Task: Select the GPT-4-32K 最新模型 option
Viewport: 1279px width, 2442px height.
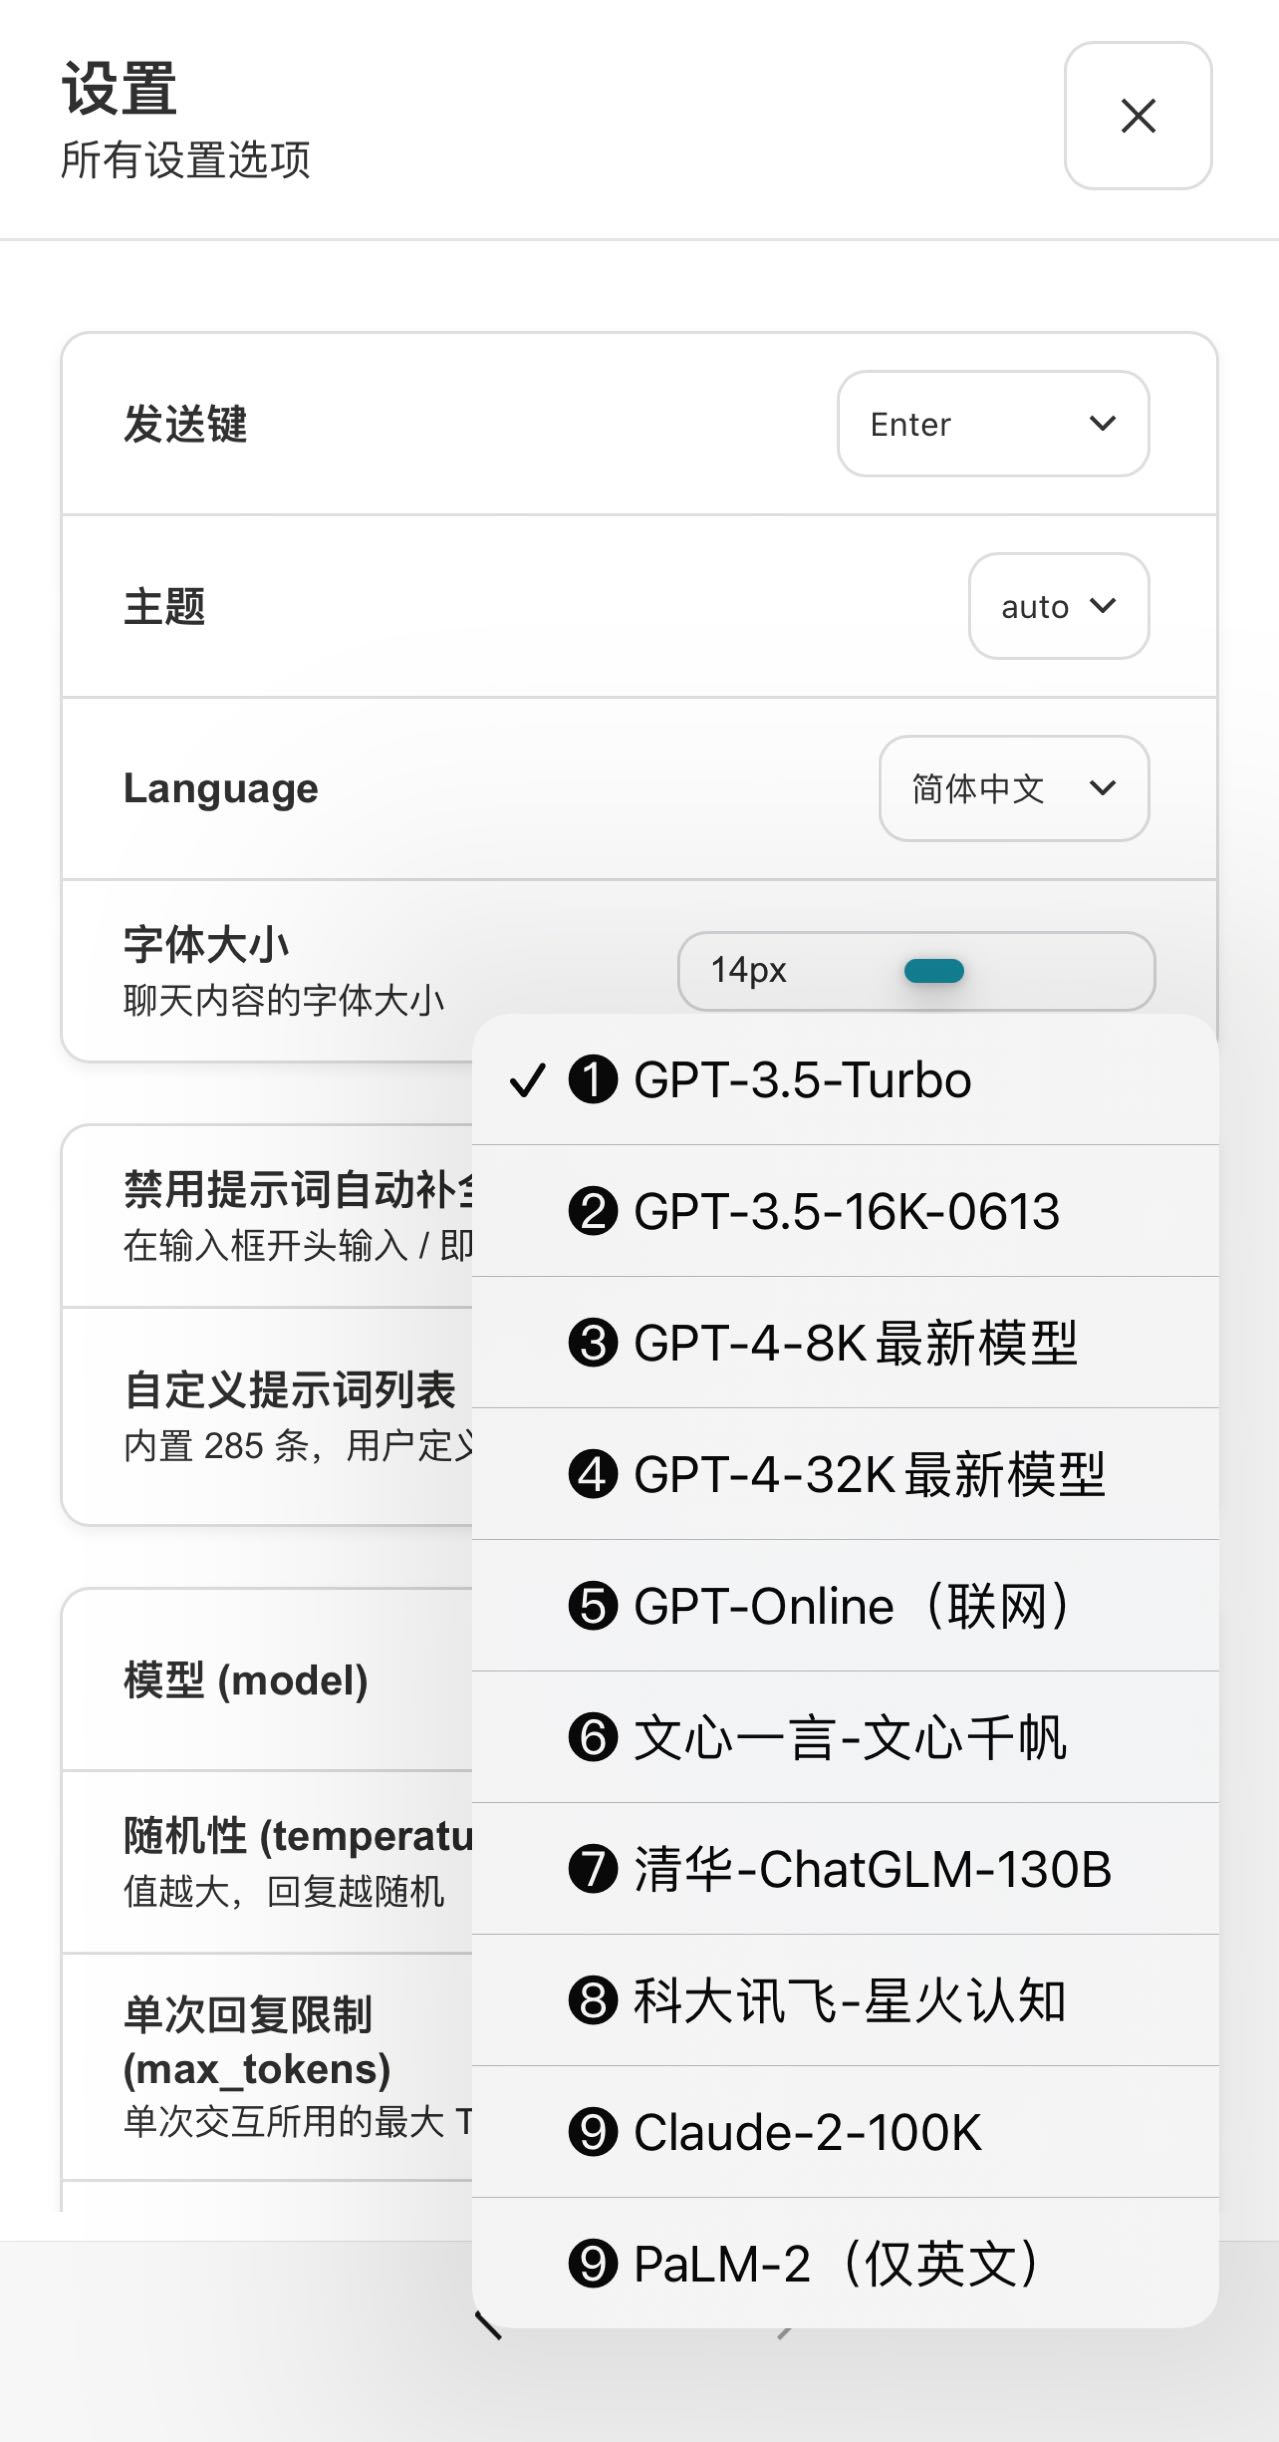Action: 845,1474
